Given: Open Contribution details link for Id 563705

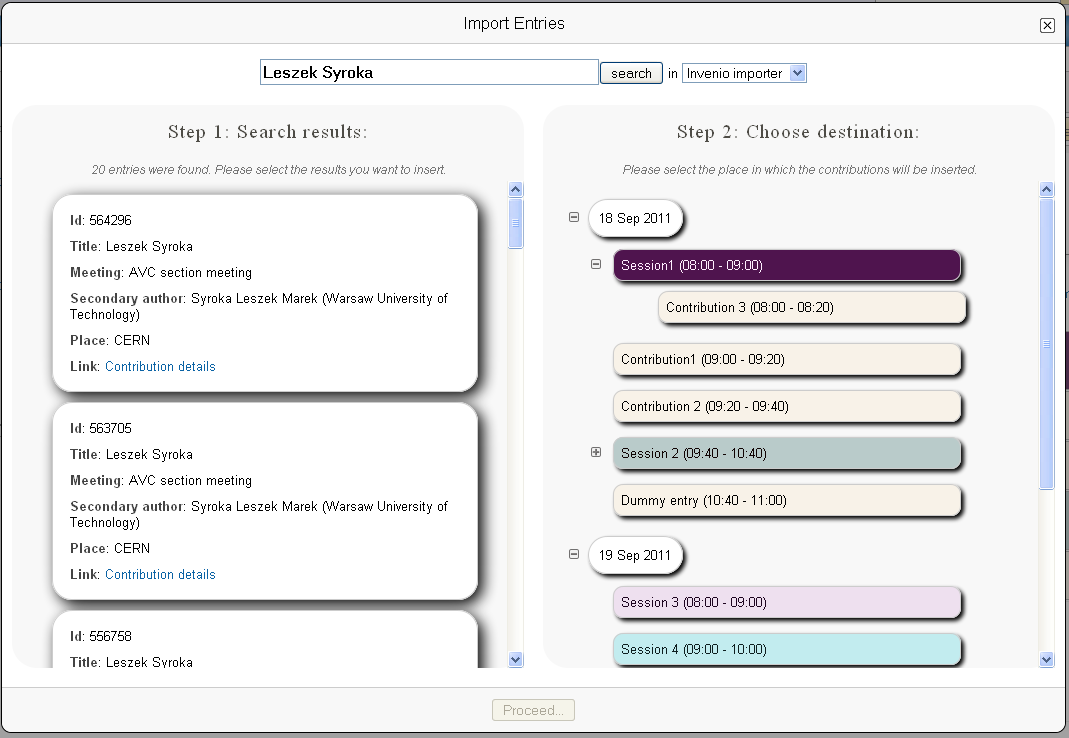Looking at the screenshot, I should (160, 574).
